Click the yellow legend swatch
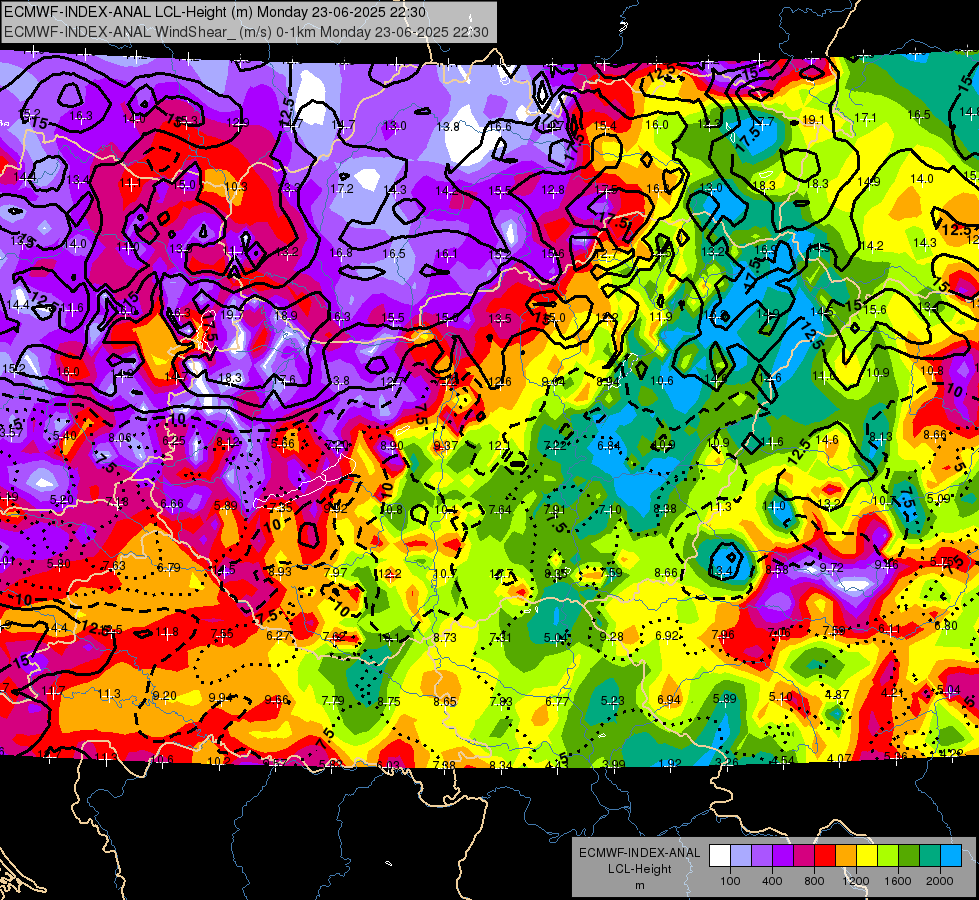The image size is (979, 900). pos(867,856)
